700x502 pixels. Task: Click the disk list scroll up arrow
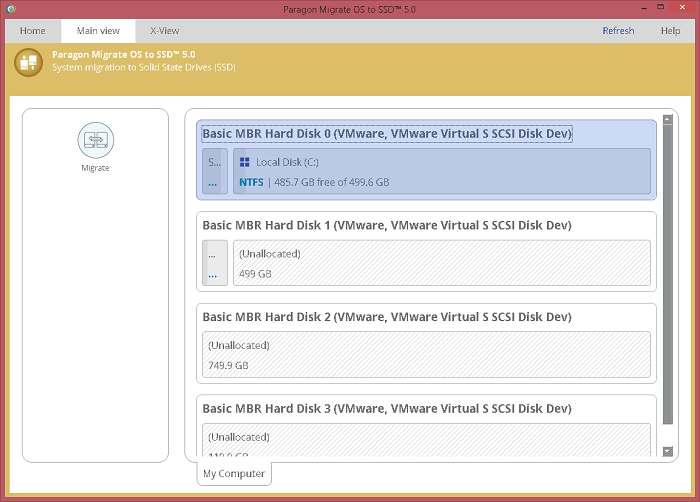[667, 119]
